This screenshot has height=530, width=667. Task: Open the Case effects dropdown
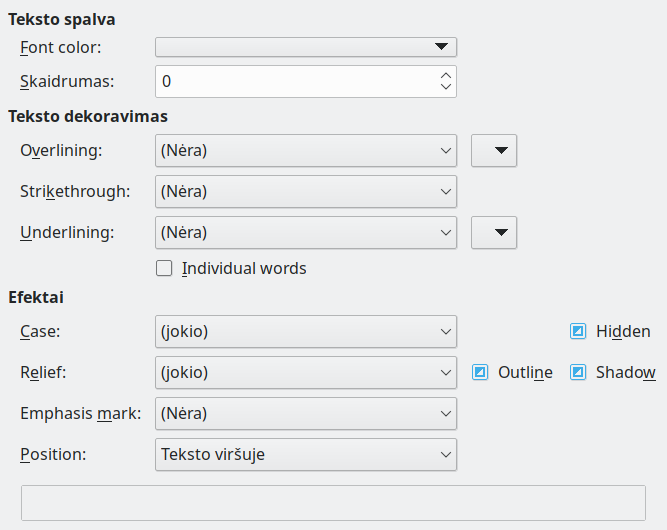(306, 331)
